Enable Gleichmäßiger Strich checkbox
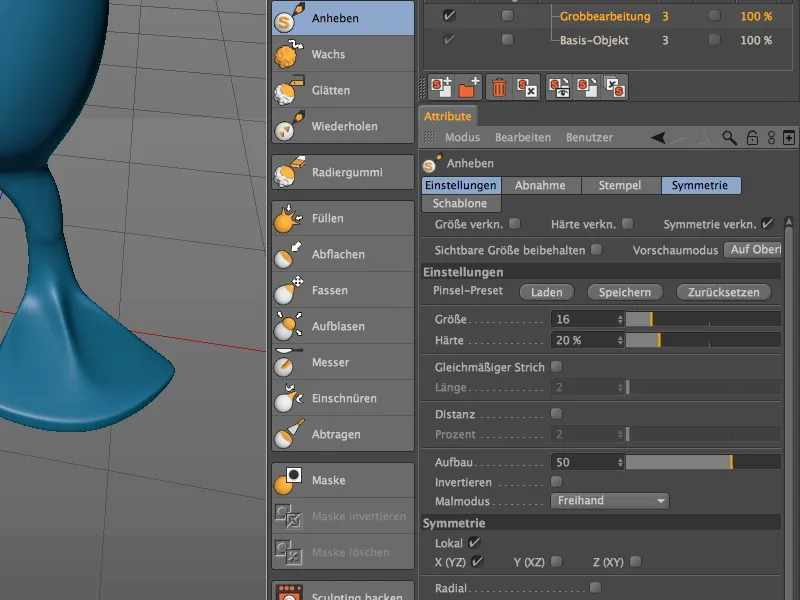800x600 pixels. 557,366
